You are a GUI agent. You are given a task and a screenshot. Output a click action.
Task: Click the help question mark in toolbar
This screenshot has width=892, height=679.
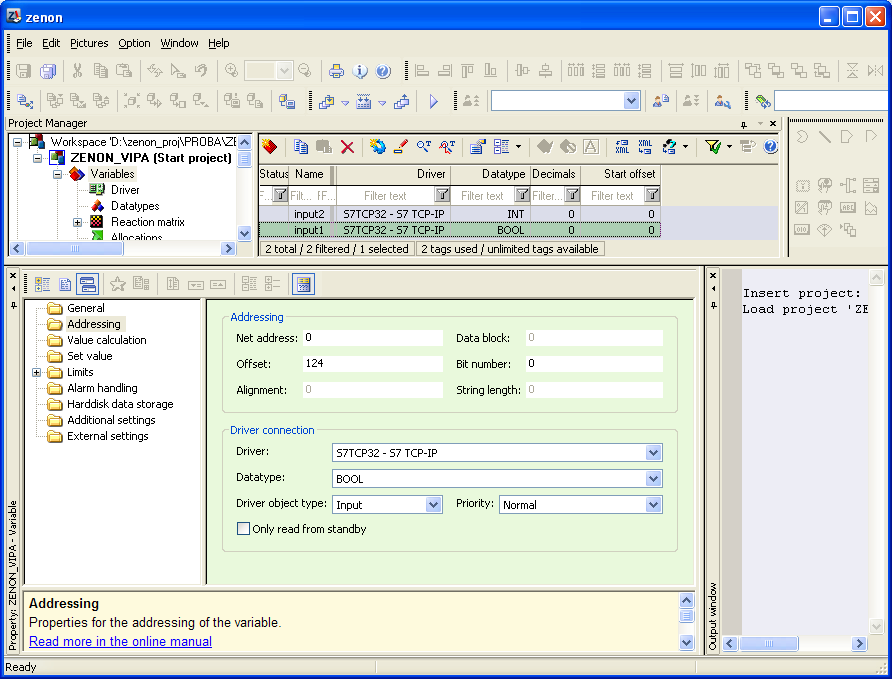point(383,71)
